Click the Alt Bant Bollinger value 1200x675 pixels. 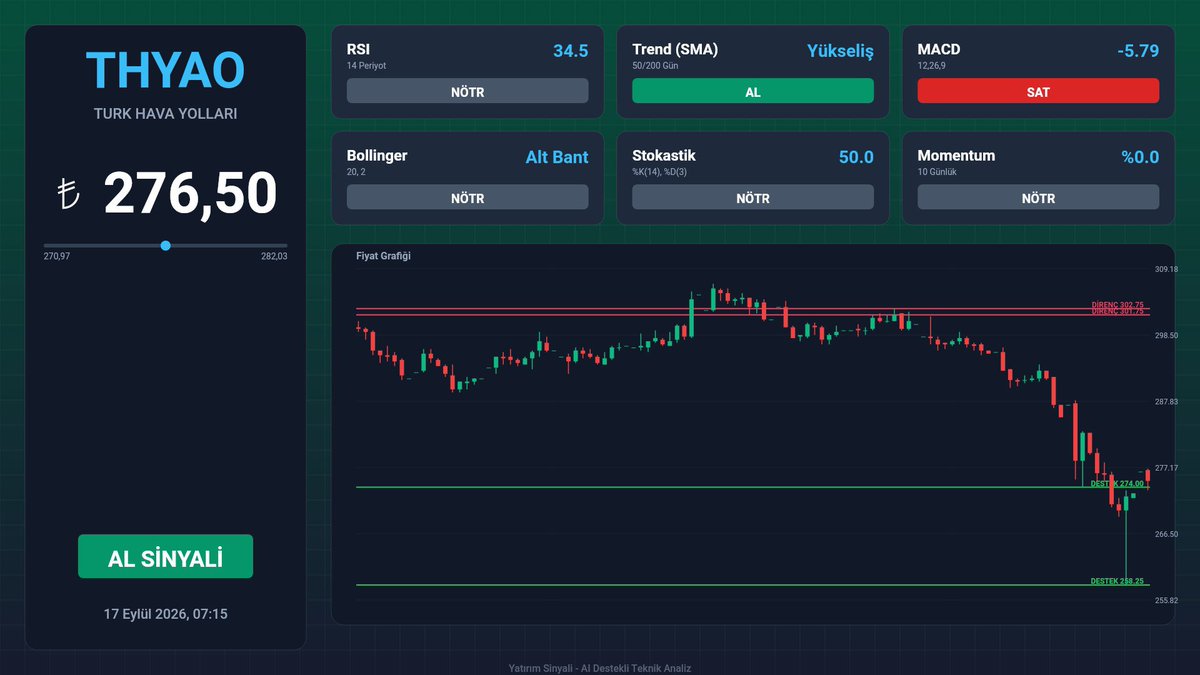coord(557,157)
